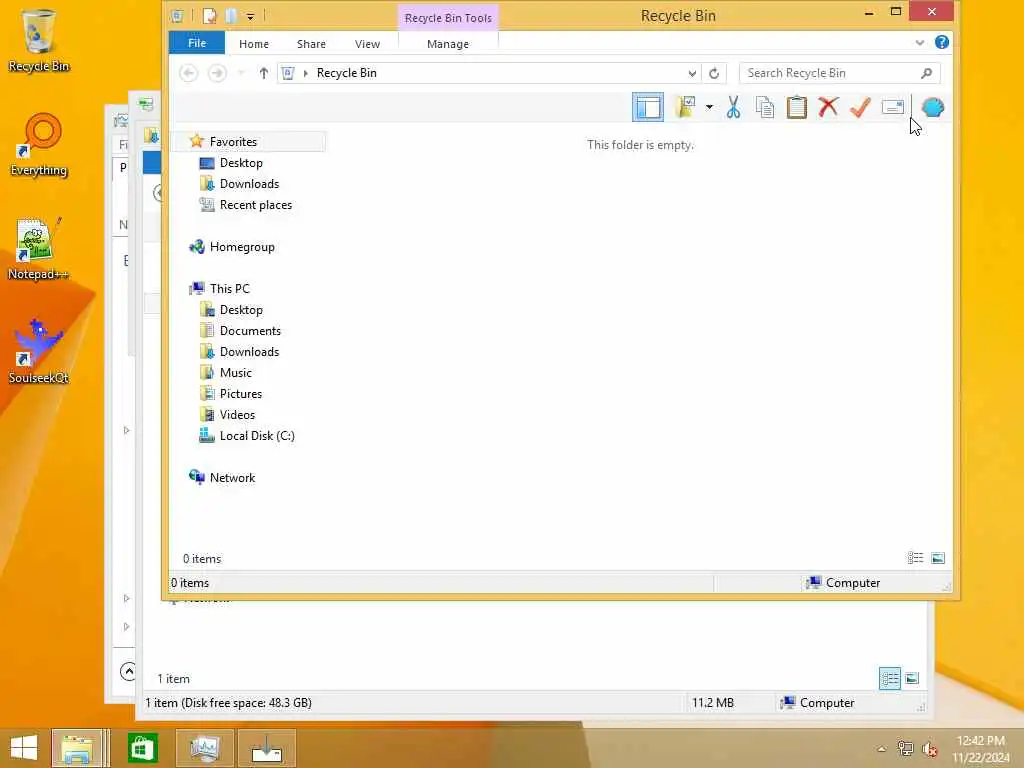Screen dimensions: 1024x768
Task: Select Downloads under This PC
Action: coord(249,351)
